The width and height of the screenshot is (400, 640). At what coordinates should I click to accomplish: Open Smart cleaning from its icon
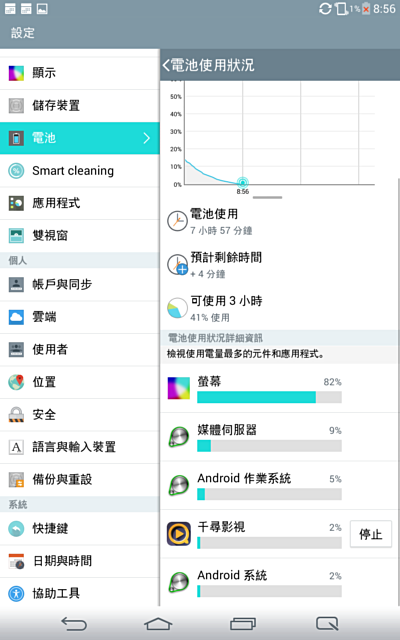(16, 171)
